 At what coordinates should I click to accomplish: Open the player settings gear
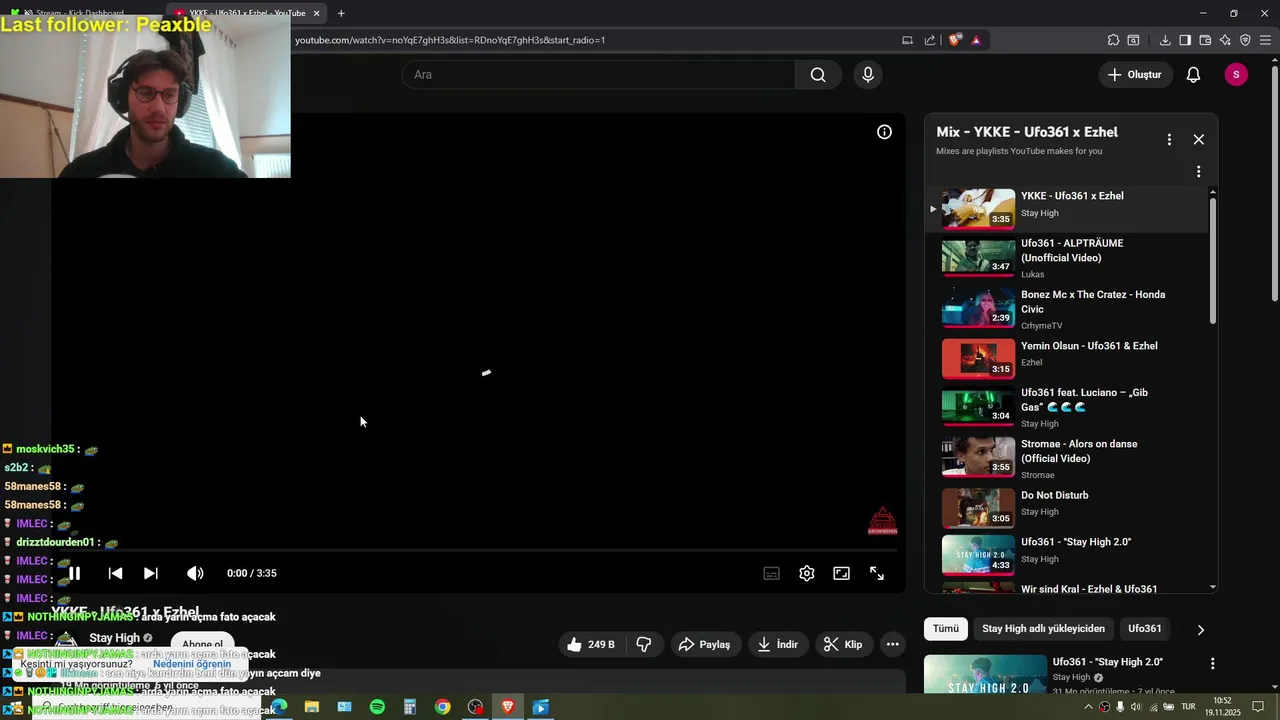[x=807, y=573]
